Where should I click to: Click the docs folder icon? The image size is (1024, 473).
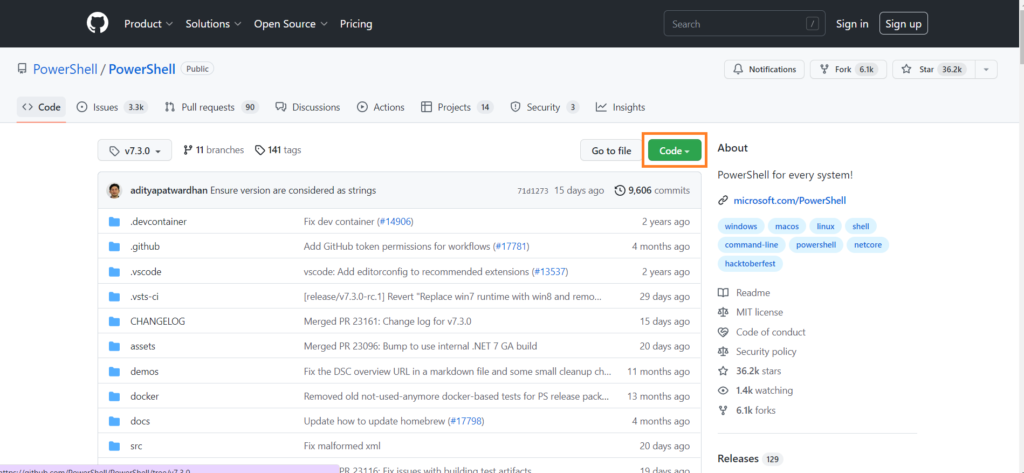point(114,421)
